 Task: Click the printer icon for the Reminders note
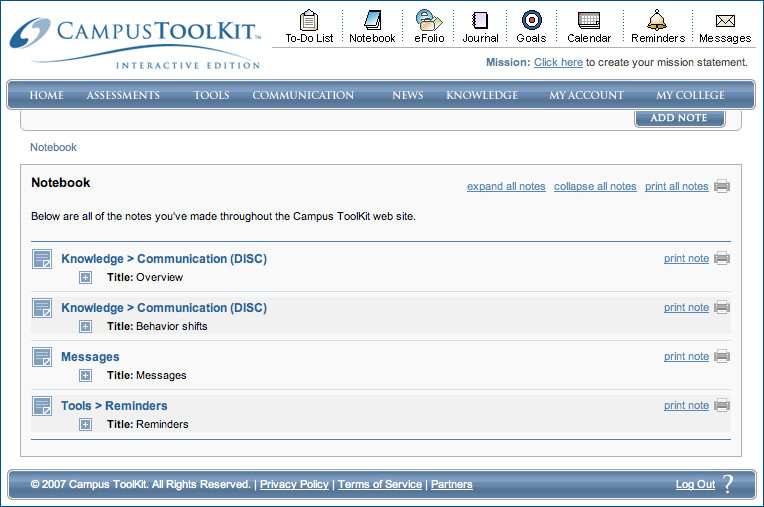point(722,405)
